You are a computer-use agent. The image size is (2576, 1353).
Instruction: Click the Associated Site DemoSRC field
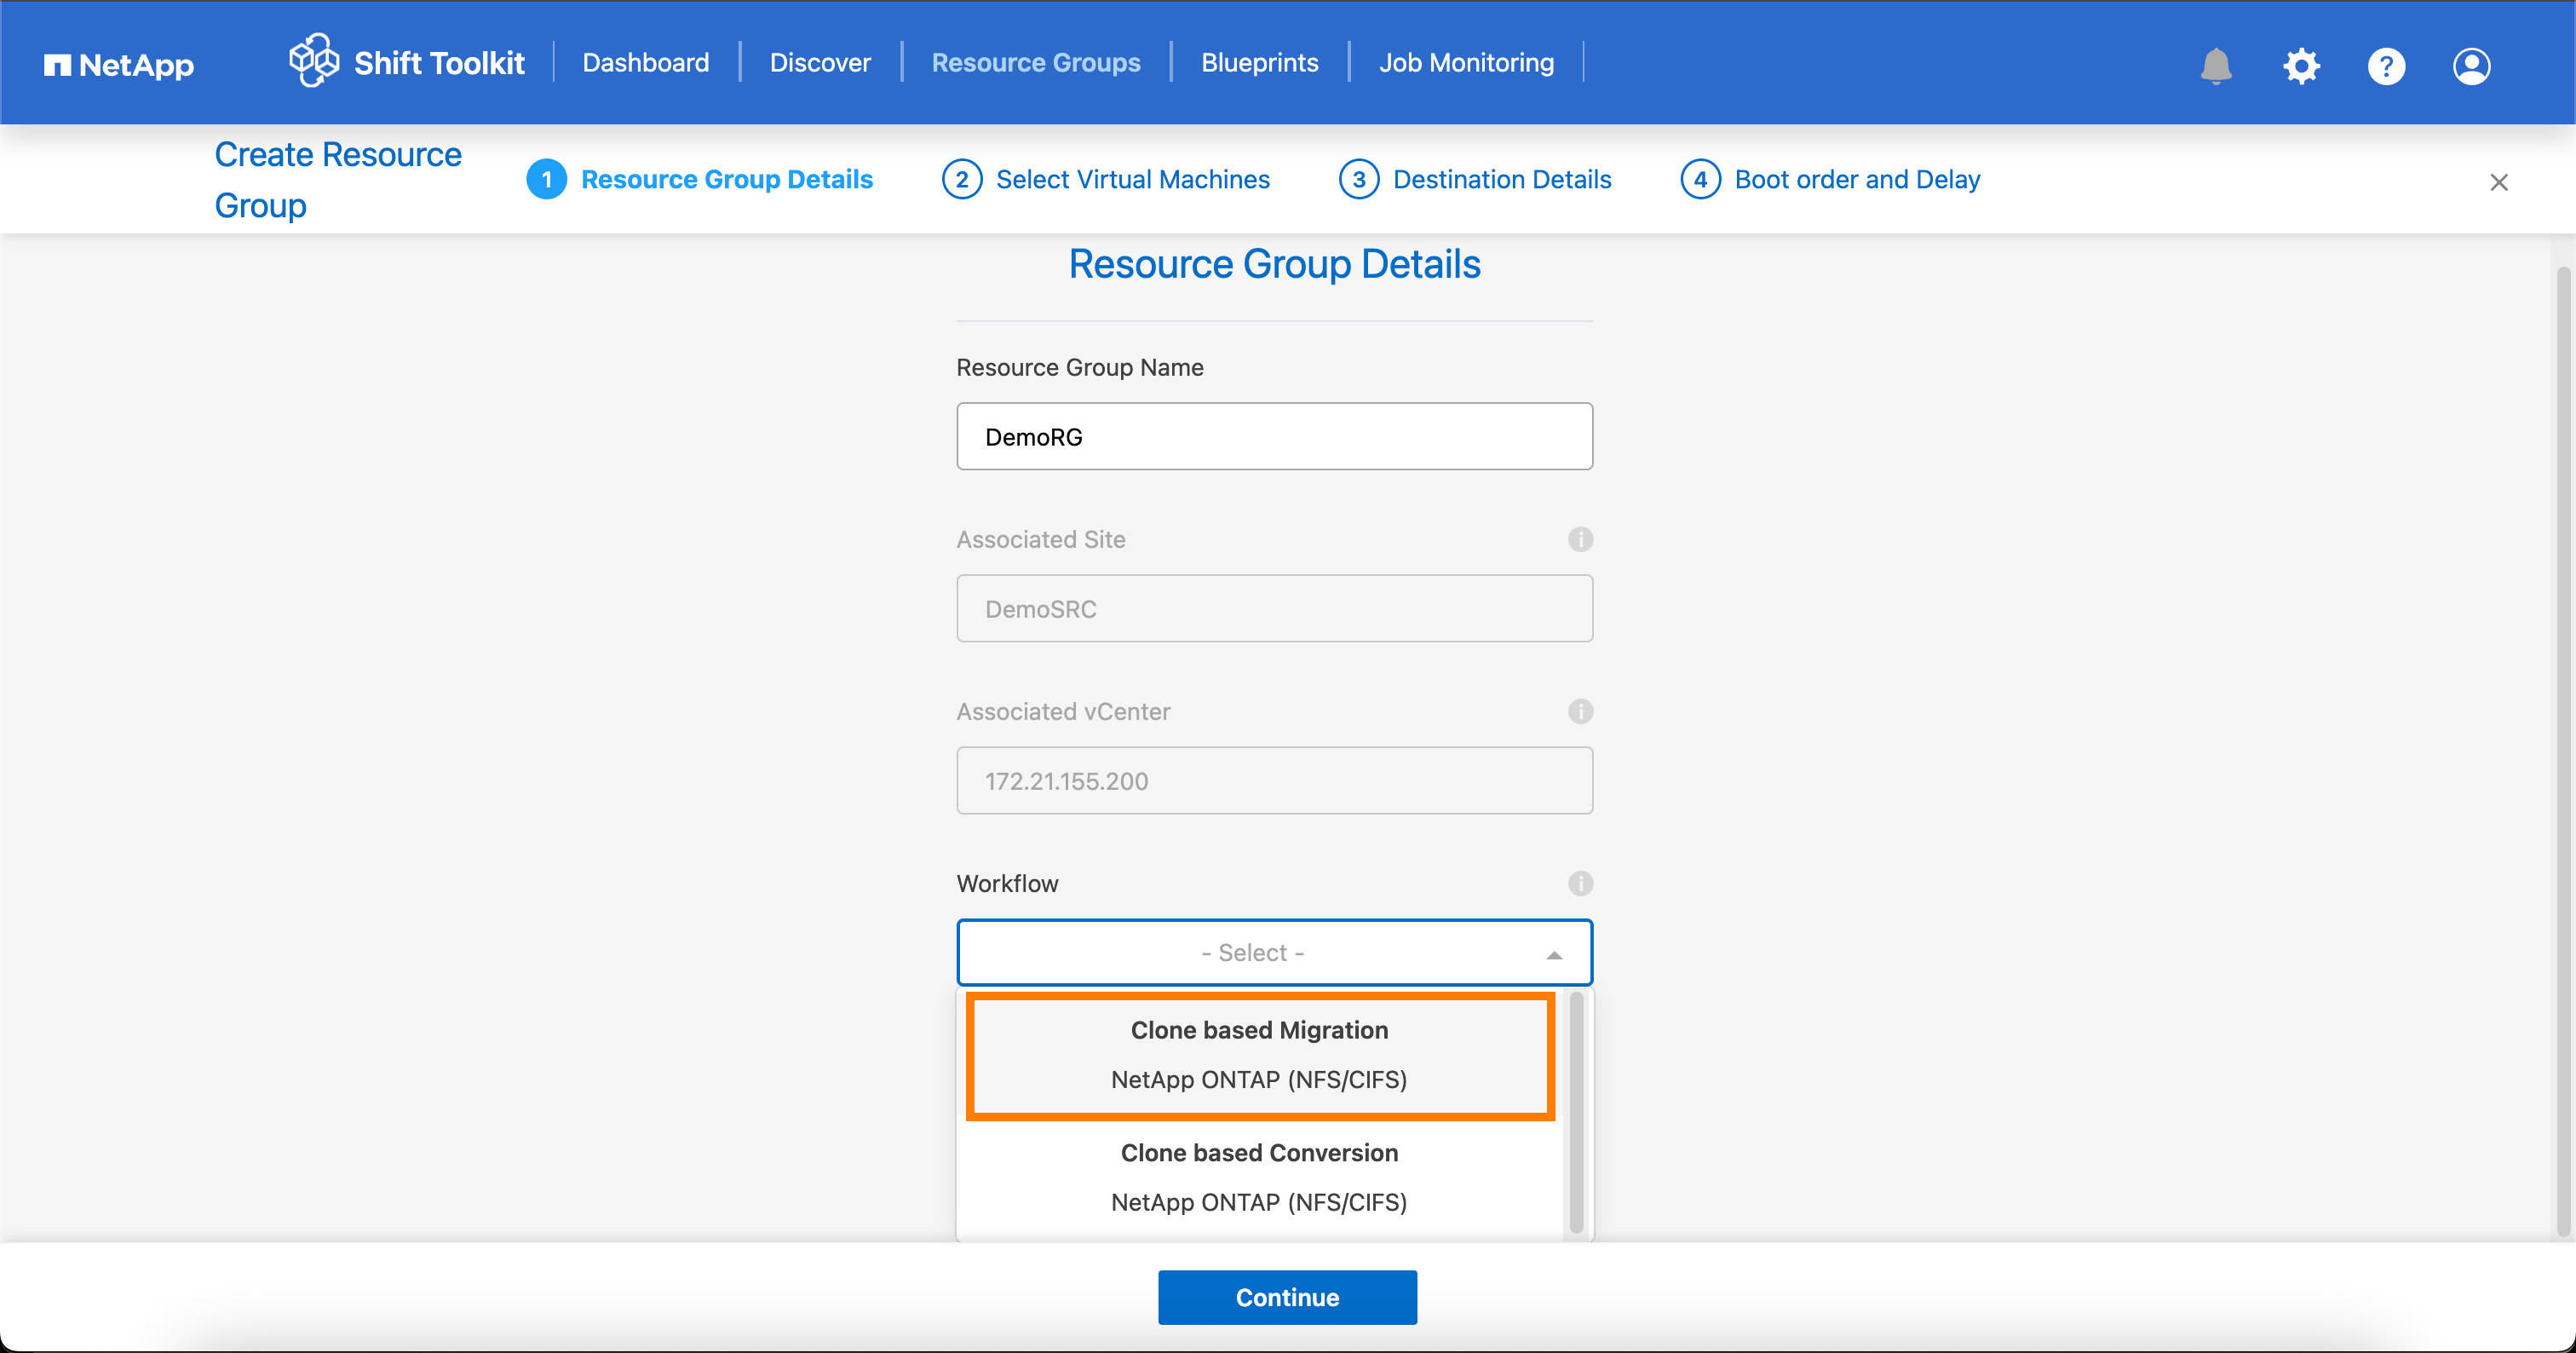coord(1274,608)
